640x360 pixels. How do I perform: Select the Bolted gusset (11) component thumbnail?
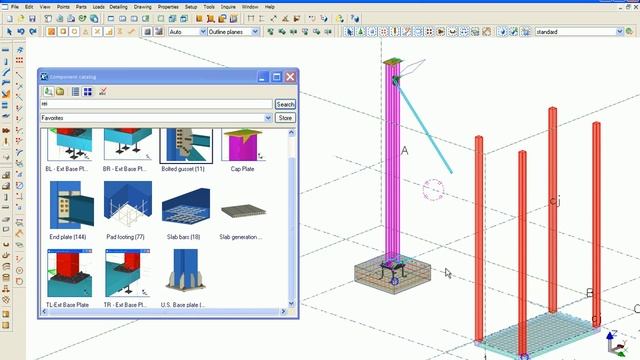186,146
